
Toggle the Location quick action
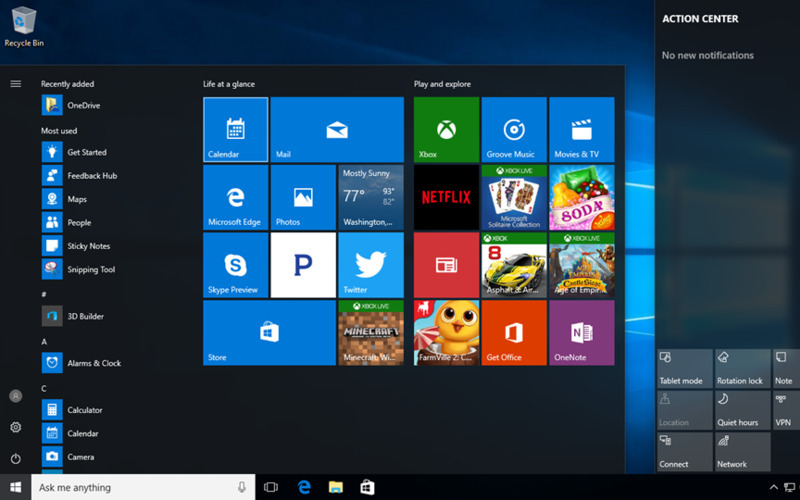point(685,410)
